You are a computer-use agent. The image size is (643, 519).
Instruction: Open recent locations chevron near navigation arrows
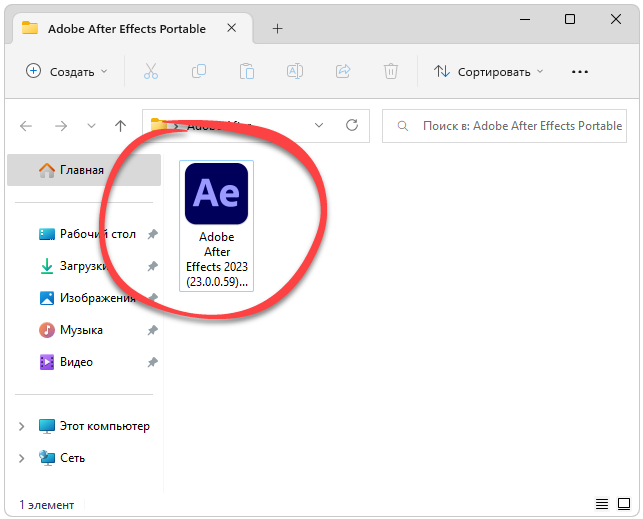coord(91,126)
